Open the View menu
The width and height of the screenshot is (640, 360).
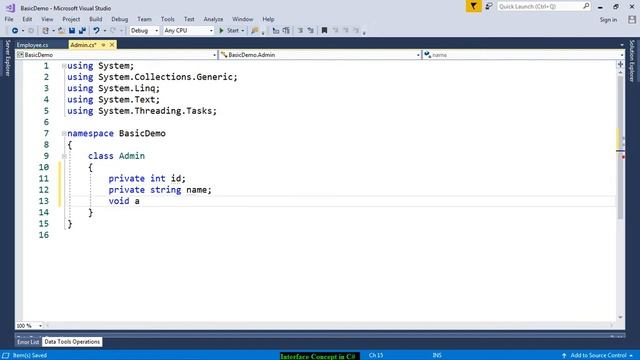[x=47, y=19]
